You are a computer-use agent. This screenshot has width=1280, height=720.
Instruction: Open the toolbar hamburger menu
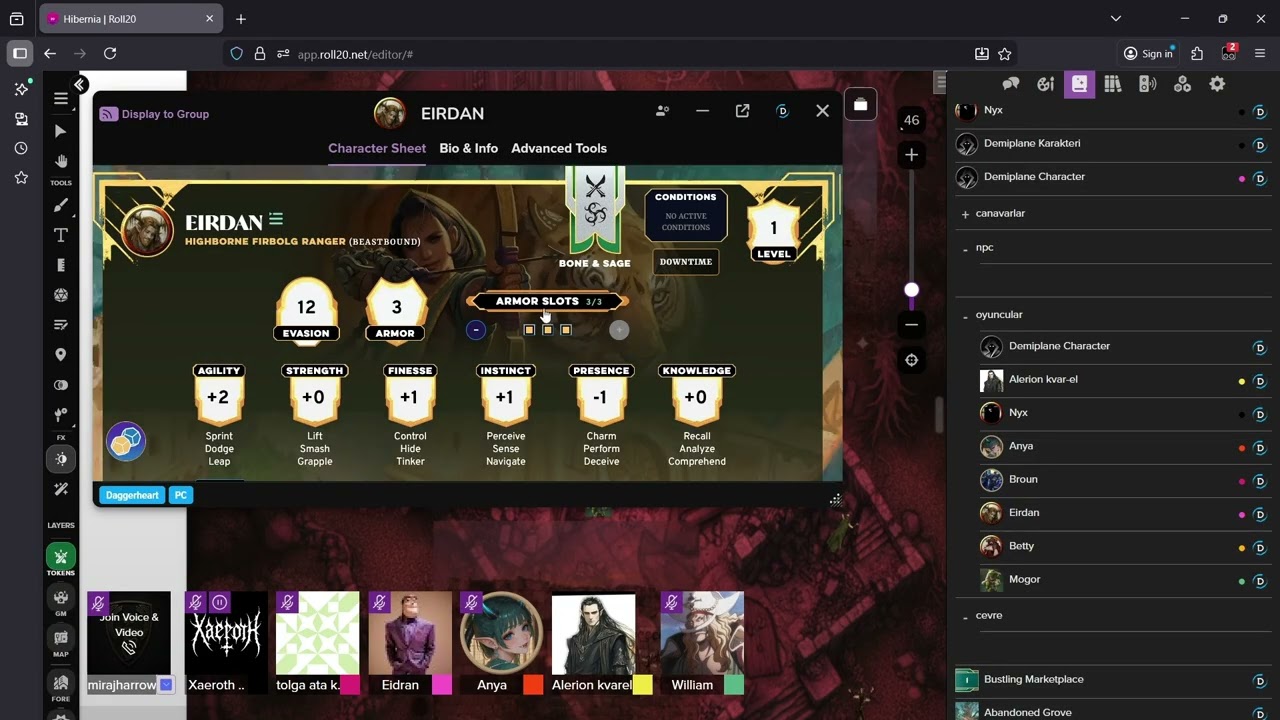(x=61, y=98)
